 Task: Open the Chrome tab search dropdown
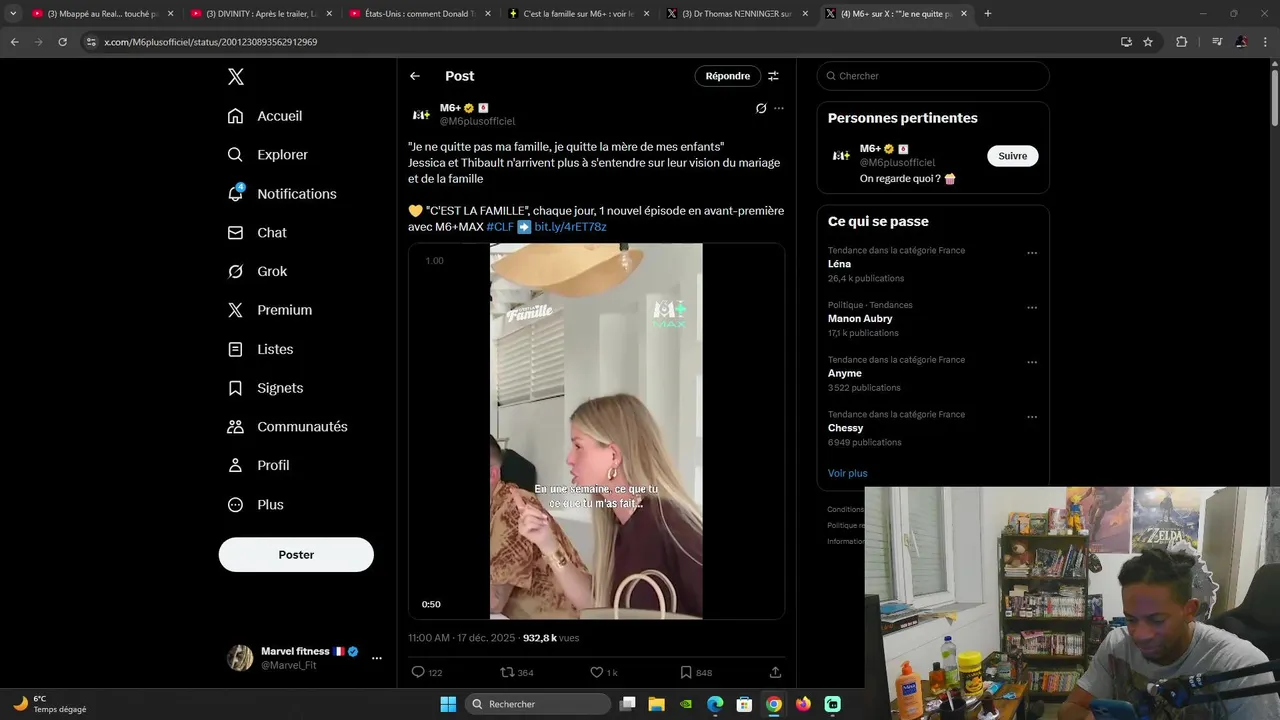13,14
